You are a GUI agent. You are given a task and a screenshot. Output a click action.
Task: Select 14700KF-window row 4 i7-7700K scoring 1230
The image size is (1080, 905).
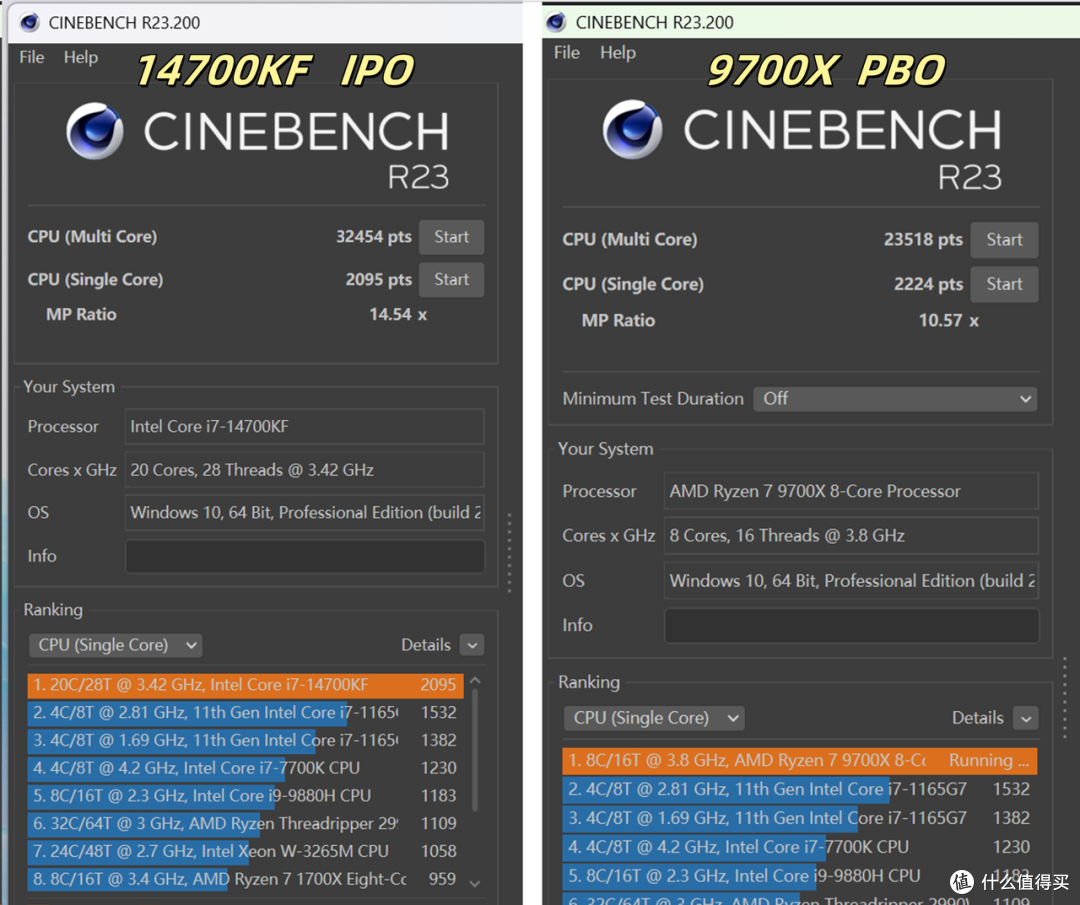[x=245, y=768]
